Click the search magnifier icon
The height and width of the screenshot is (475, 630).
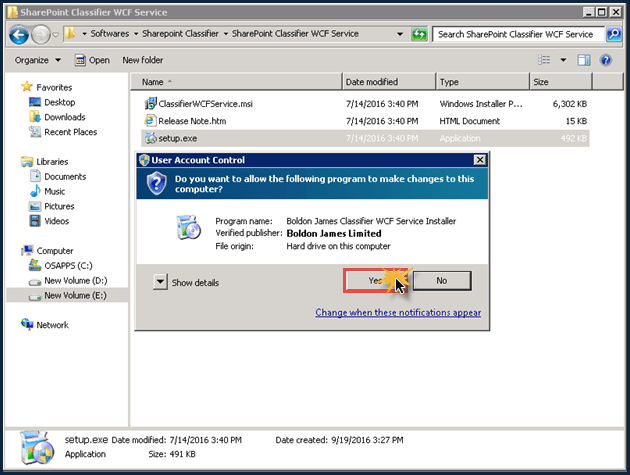click(x=614, y=34)
